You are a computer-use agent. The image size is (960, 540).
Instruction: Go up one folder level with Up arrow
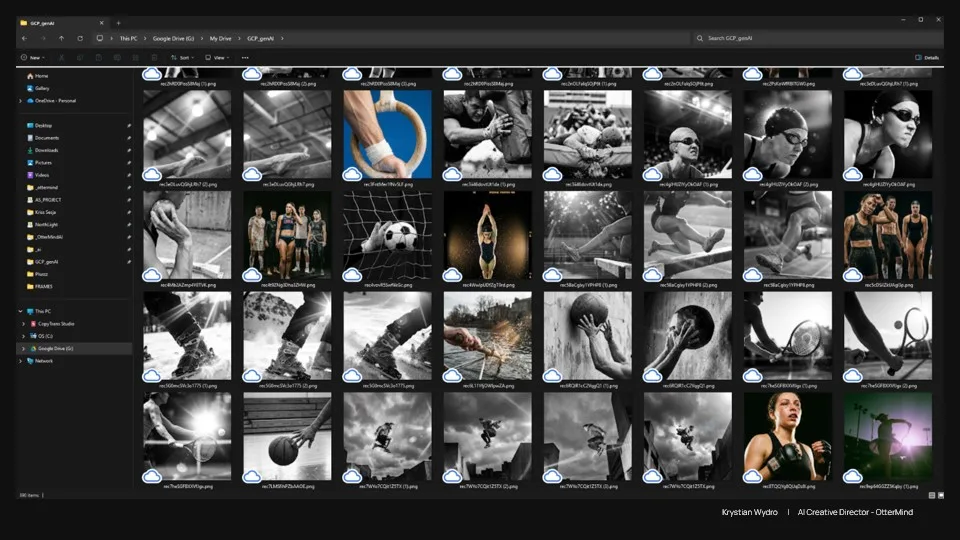(61, 38)
